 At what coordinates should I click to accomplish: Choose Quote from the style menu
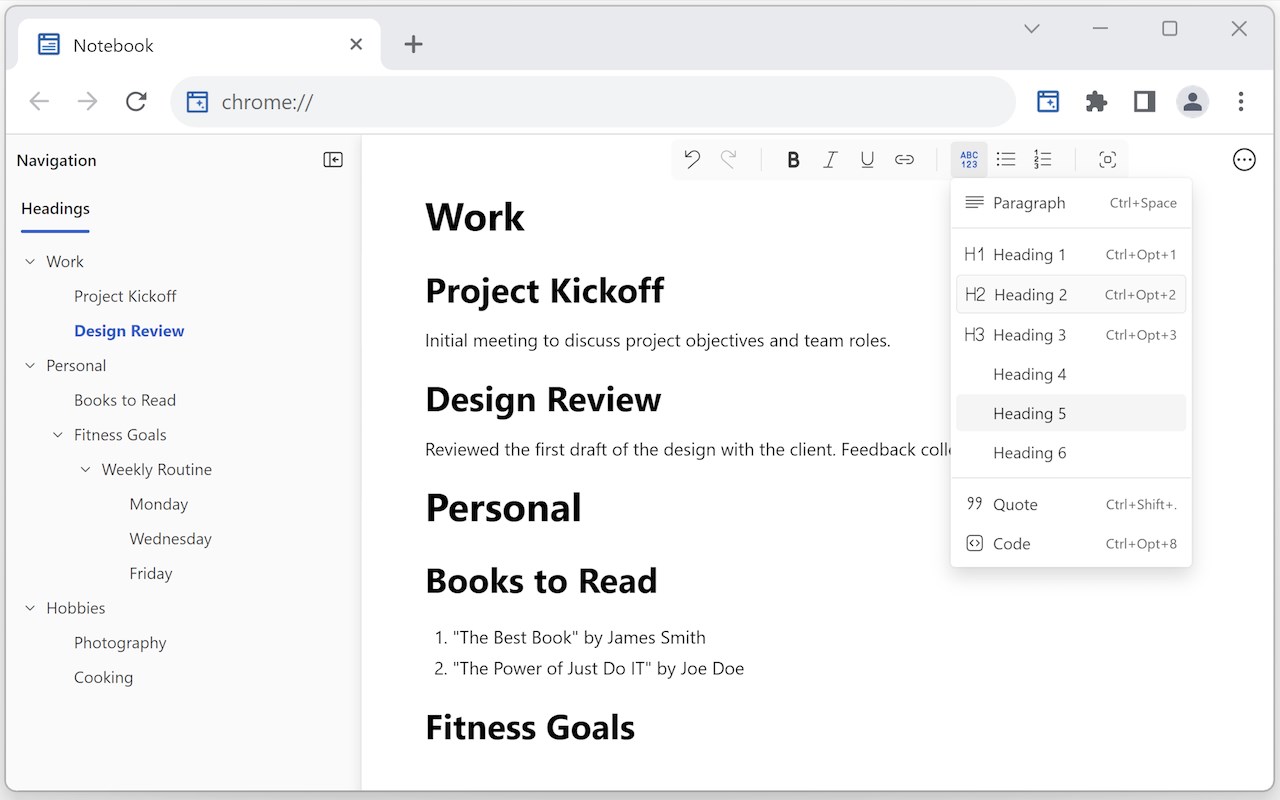click(x=1071, y=505)
